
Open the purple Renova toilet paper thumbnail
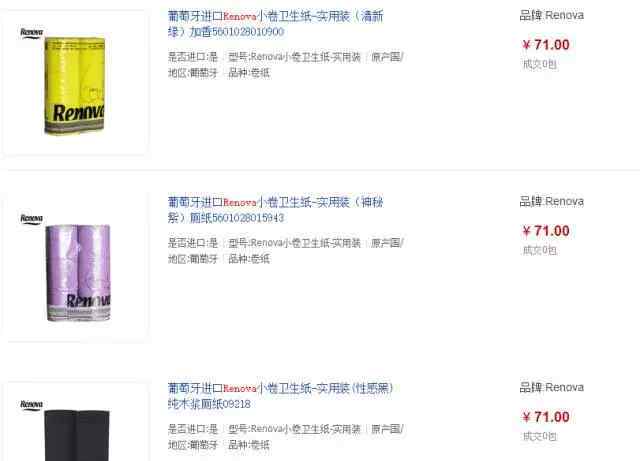[x=75, y=267]
